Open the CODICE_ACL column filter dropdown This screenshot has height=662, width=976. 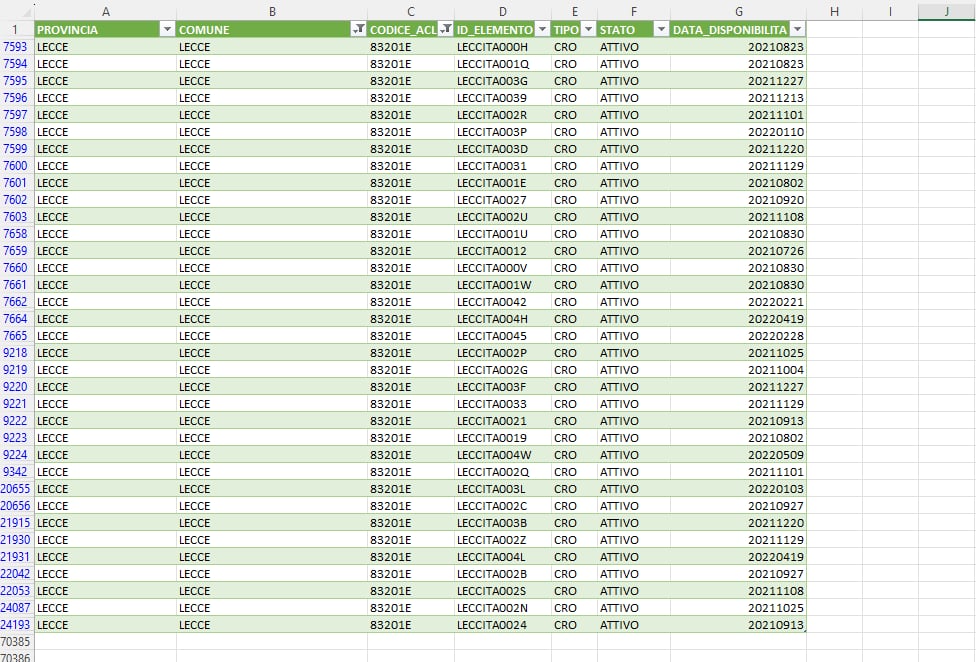click(x=446, y=29)
